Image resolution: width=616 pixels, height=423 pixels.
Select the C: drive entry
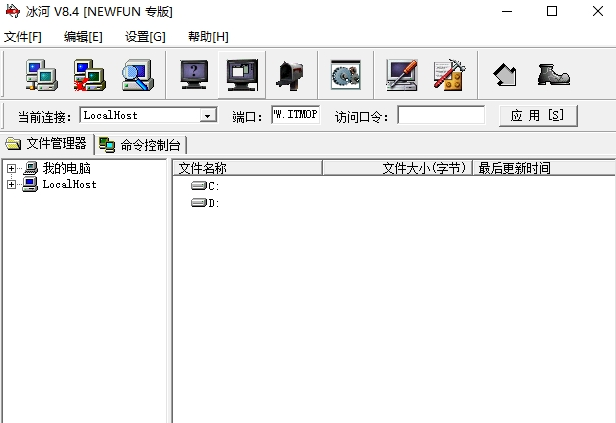coord(205,186)
